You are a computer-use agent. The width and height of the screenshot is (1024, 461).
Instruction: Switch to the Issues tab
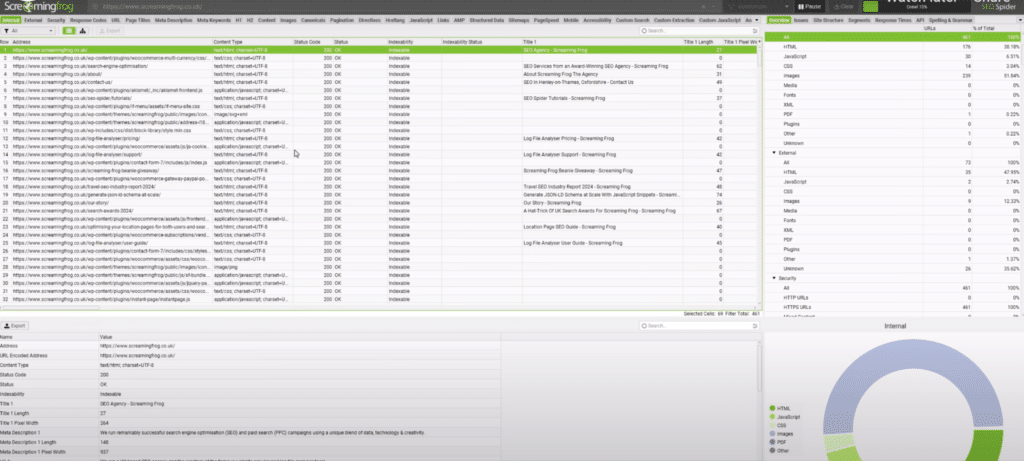tap(801, 20)
